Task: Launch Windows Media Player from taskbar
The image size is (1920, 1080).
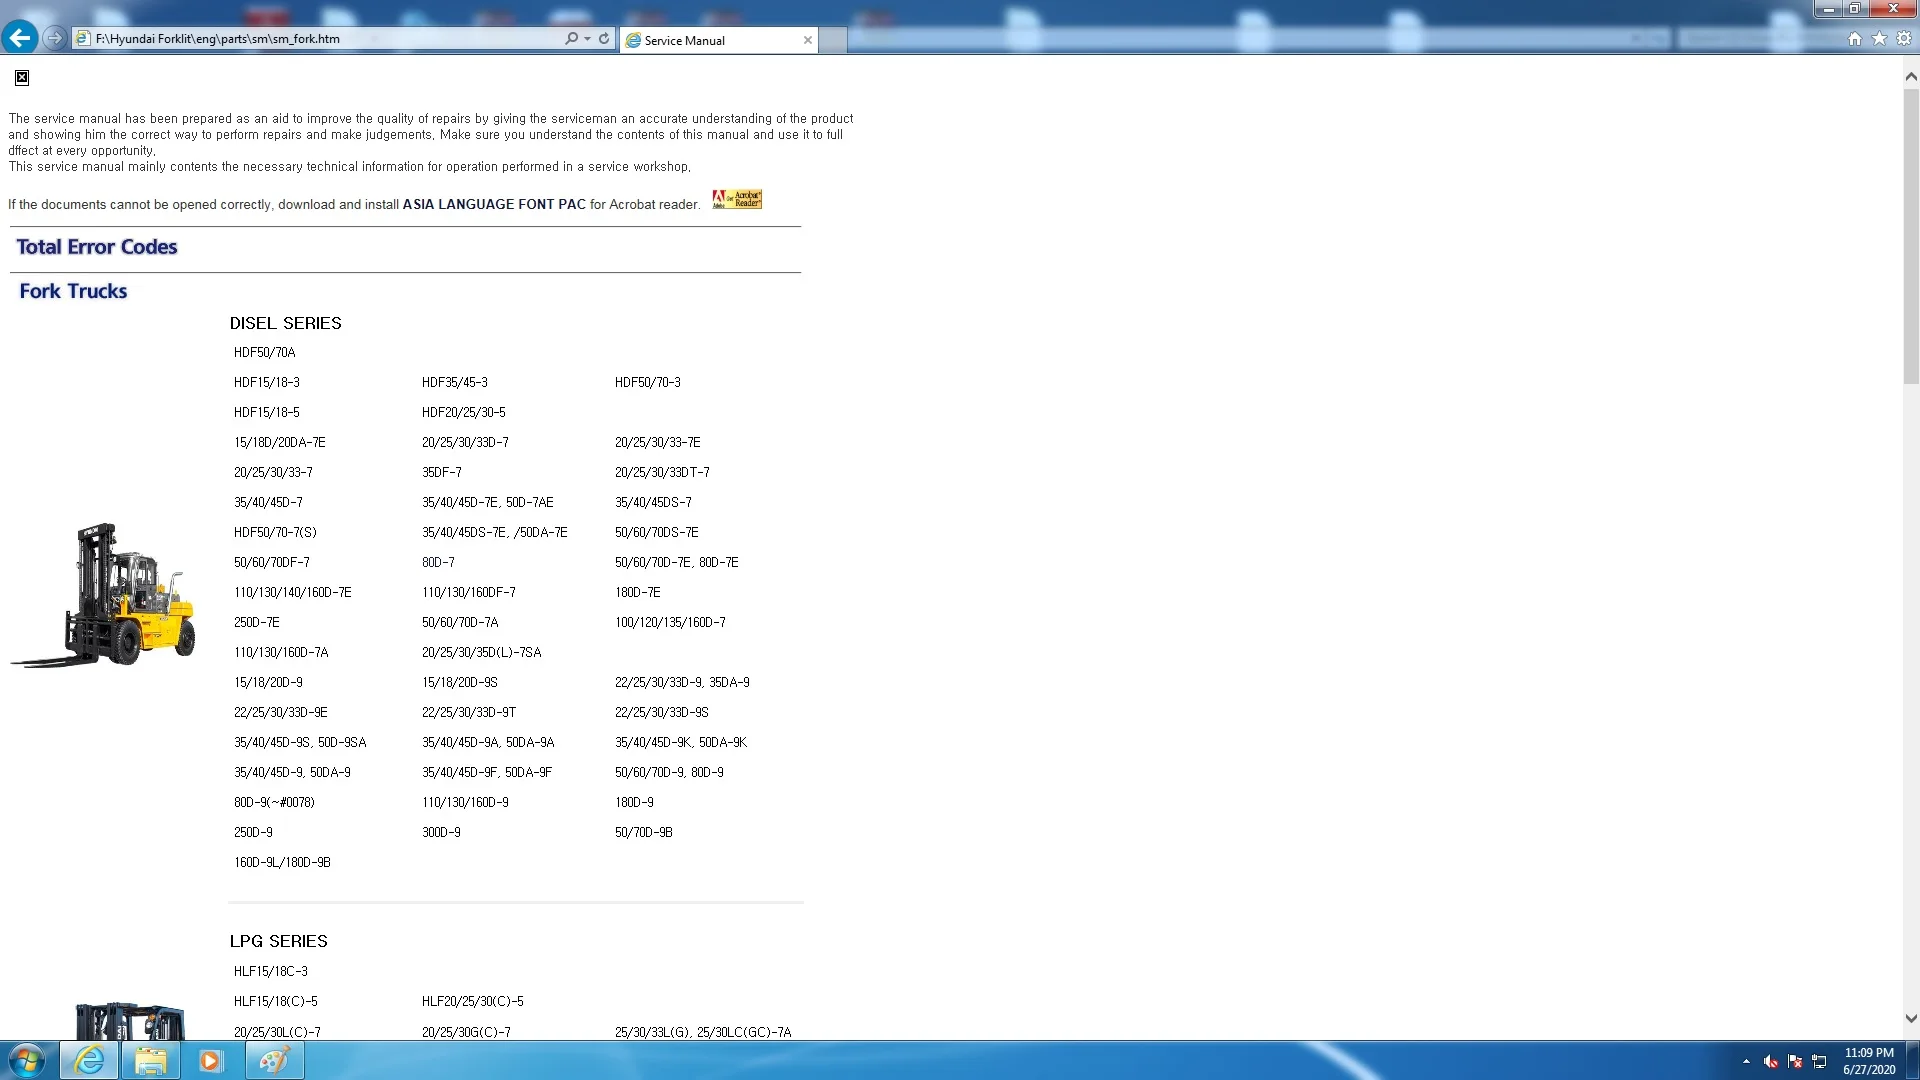Action: 211,1060
